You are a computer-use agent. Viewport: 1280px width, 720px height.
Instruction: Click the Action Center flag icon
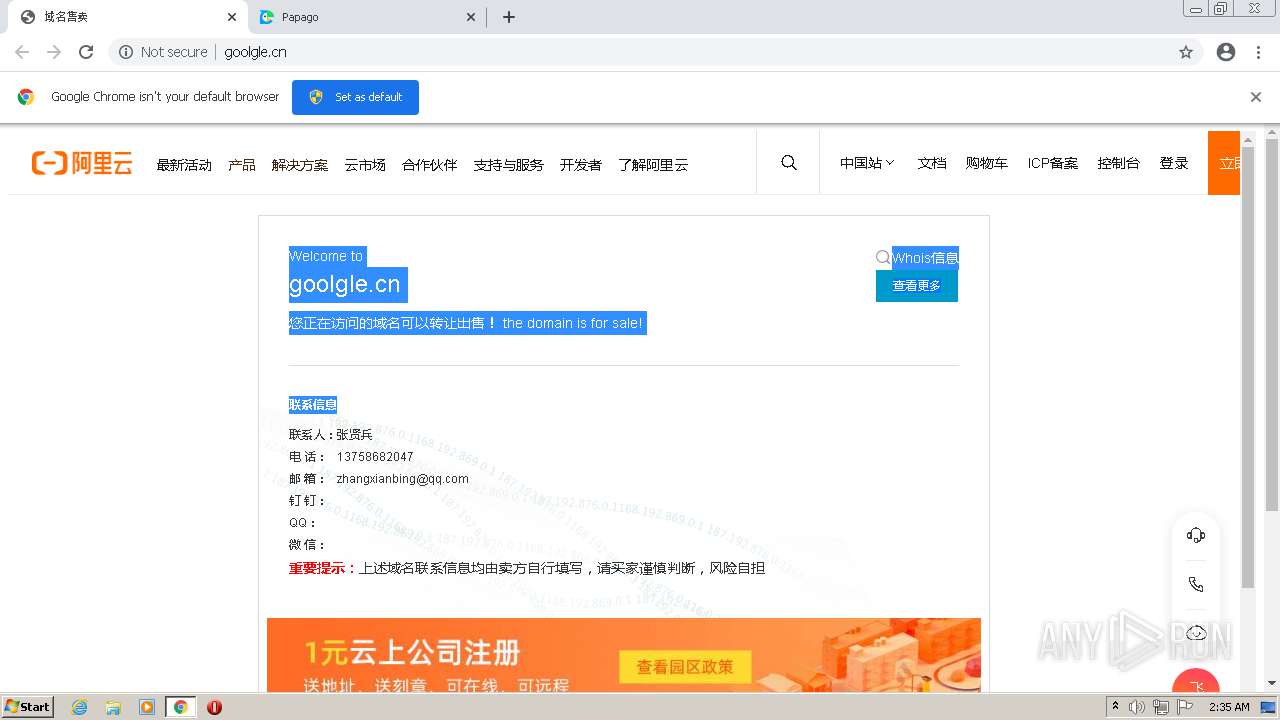click(x=1185, y=707)
